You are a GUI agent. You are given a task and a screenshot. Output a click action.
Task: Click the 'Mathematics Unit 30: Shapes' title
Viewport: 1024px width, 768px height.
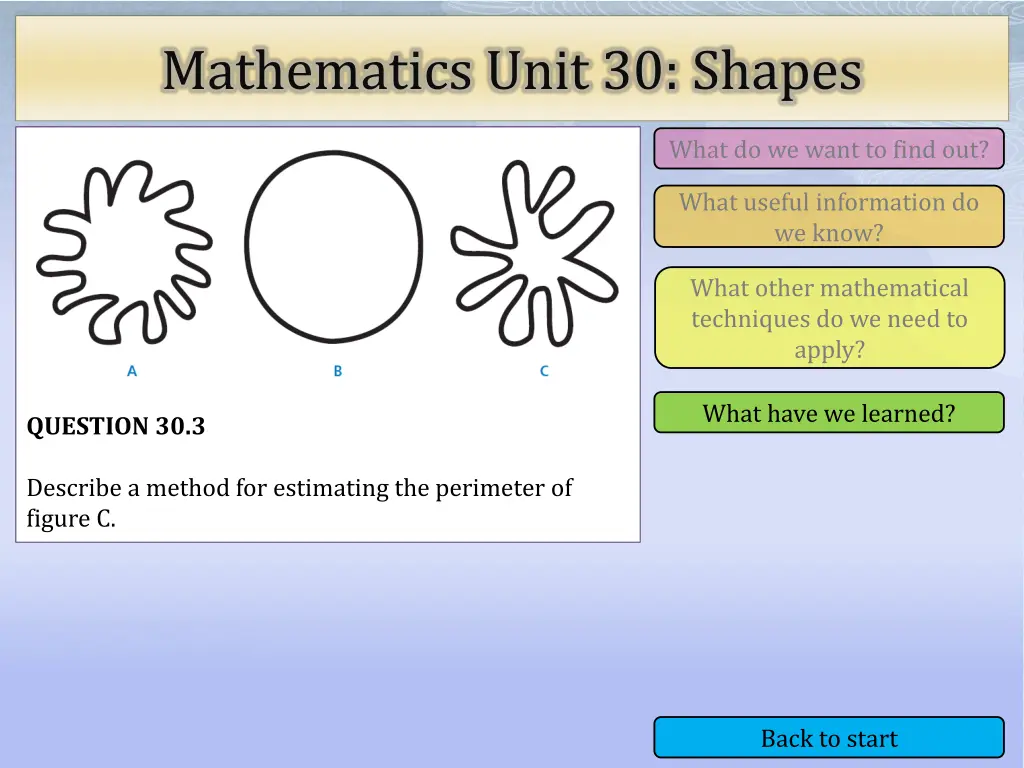pos(512,70)
